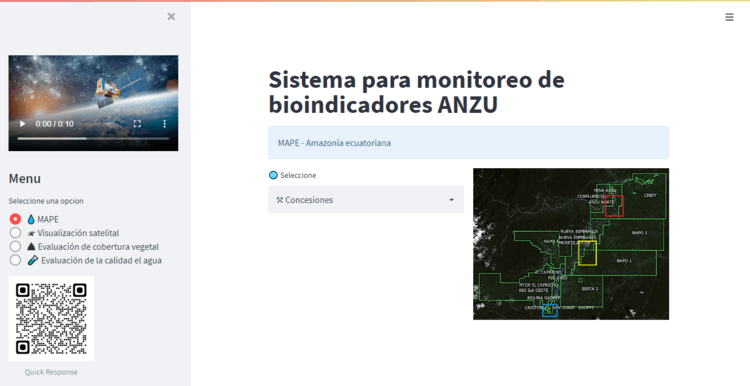
Task: Click the 'NAPO 1' label on the map
Action: (624, 261)
